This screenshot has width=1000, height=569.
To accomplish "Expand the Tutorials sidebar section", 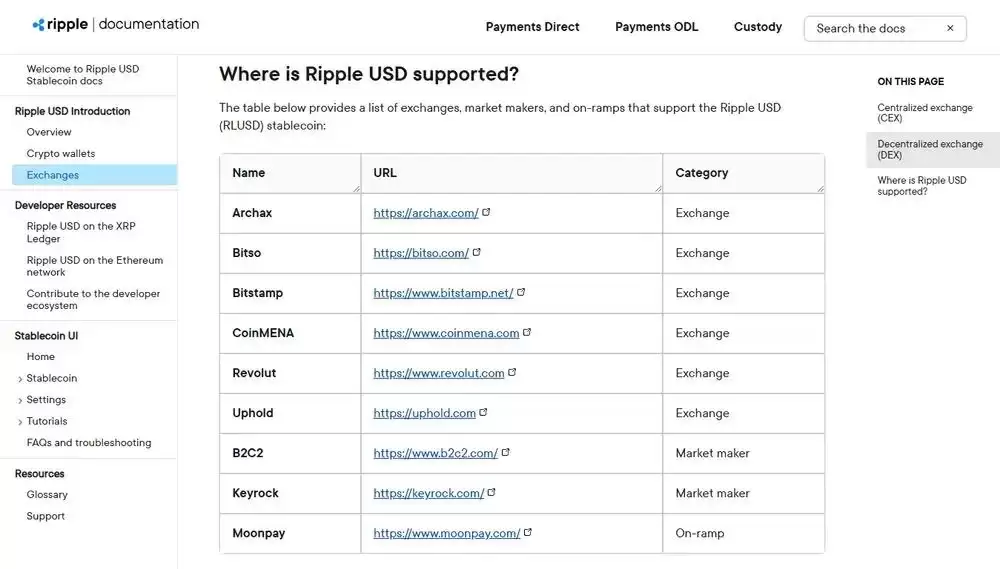I will [20, 422].
